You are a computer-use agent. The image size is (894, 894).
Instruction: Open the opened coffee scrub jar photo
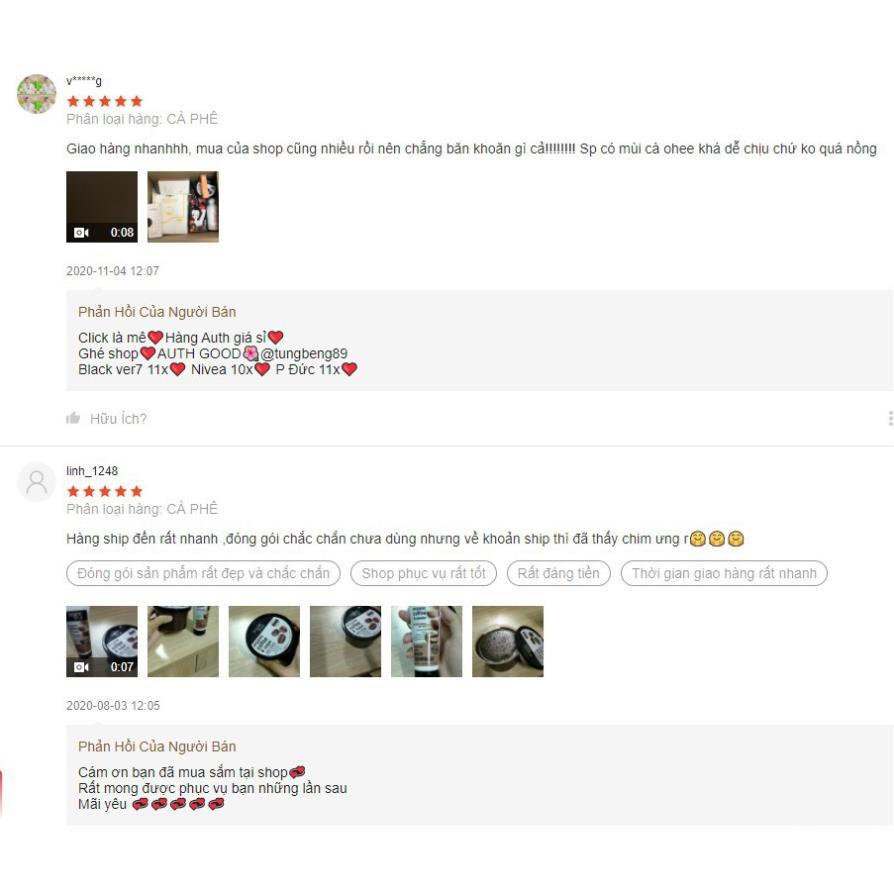tap(508, 641)
